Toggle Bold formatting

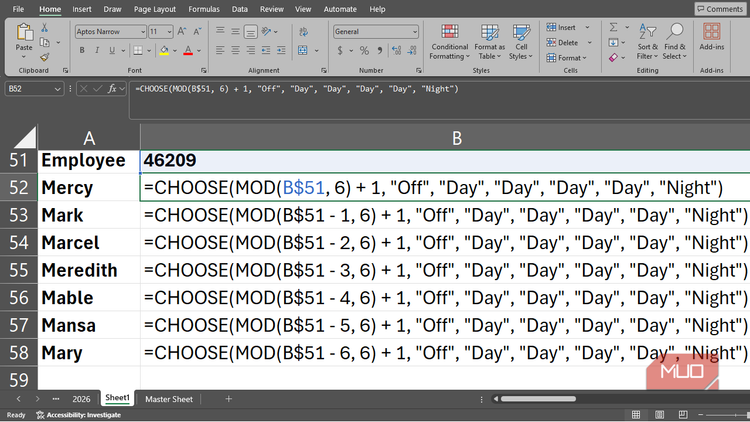point(82,50)
